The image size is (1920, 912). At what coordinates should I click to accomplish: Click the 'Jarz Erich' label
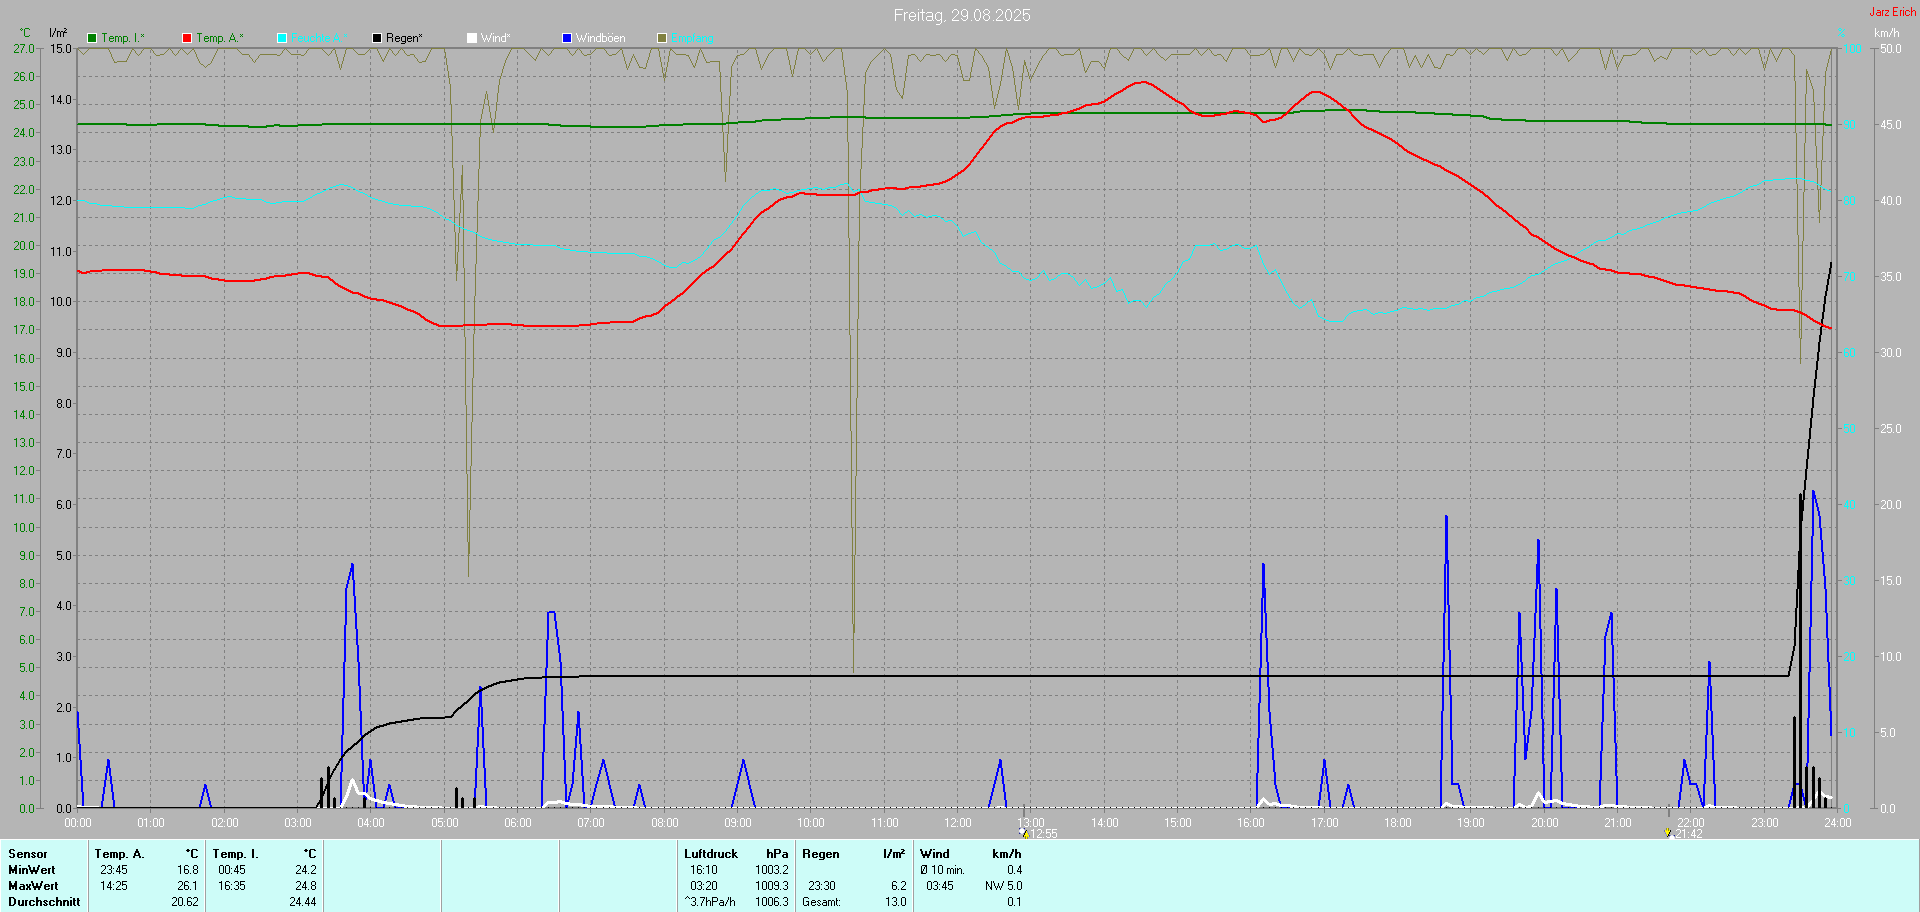(x=1893, y=12)
